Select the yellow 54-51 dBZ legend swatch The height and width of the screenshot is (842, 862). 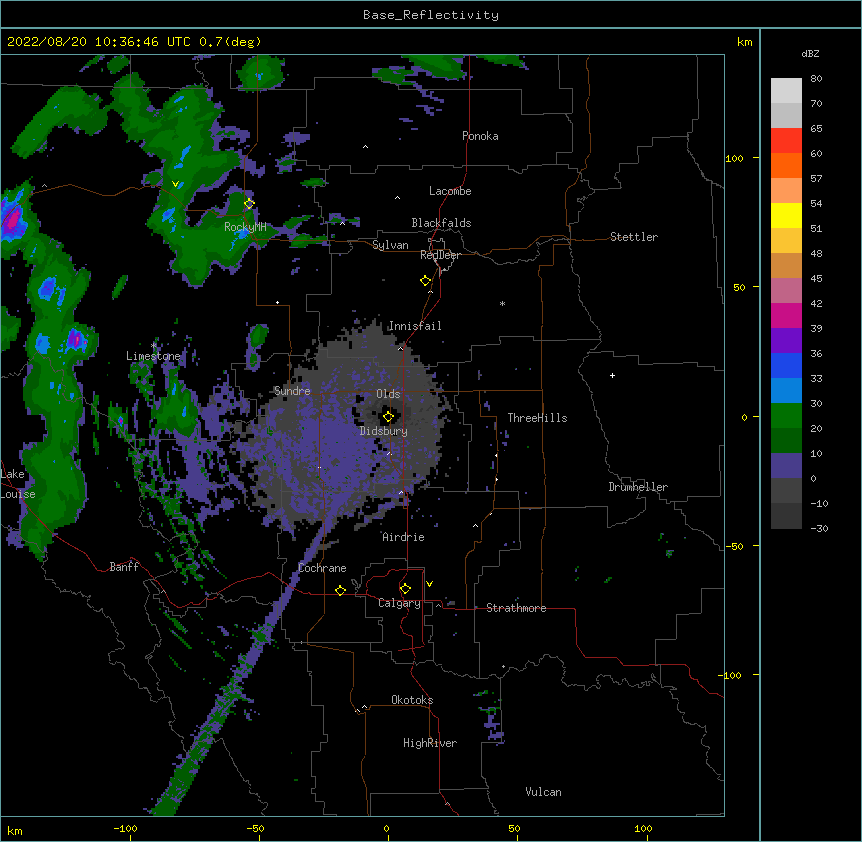click(x=786, y=215)
